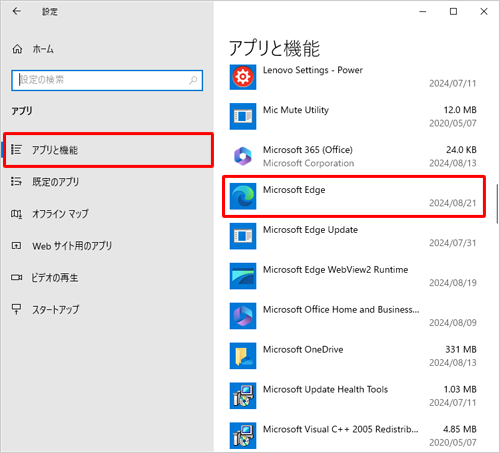The height and width of the screenshot is (453, 500).
Task: Open the スタートアップ section
Action: (x=107, y=309)
